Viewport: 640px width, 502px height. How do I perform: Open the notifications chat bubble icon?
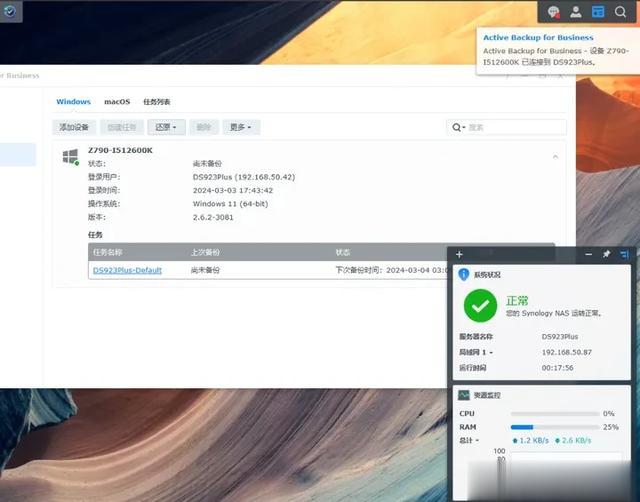553,12
